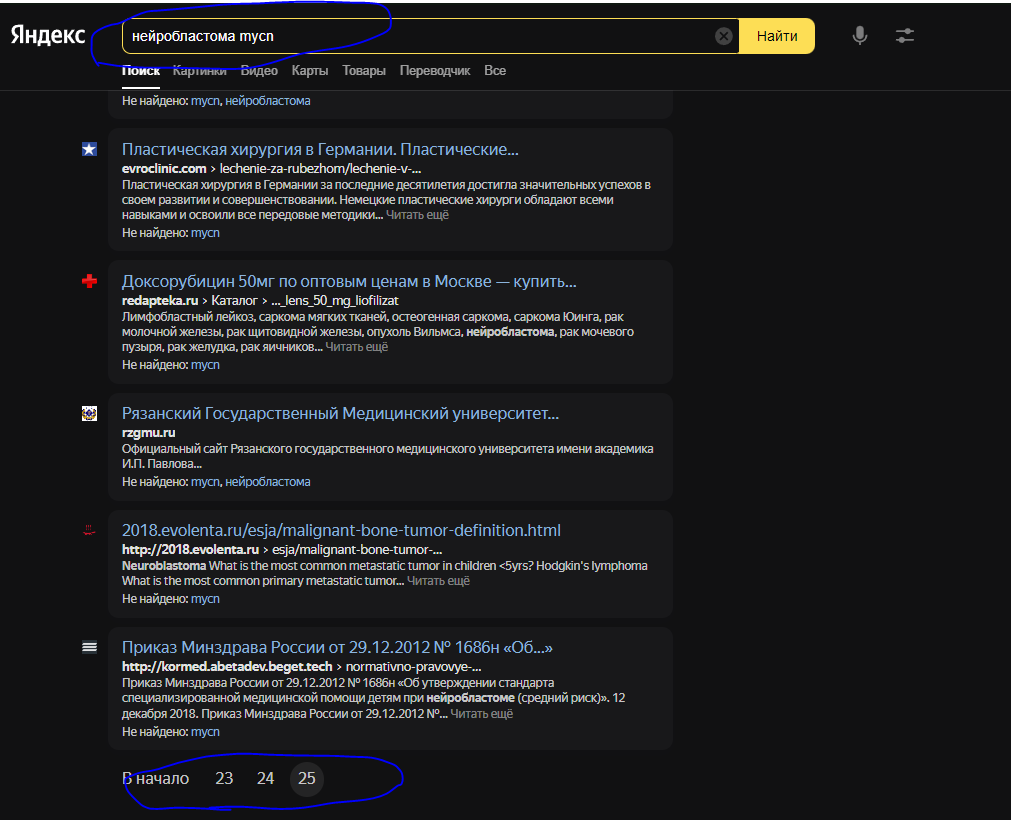Go to results page 23

[224, 779]
